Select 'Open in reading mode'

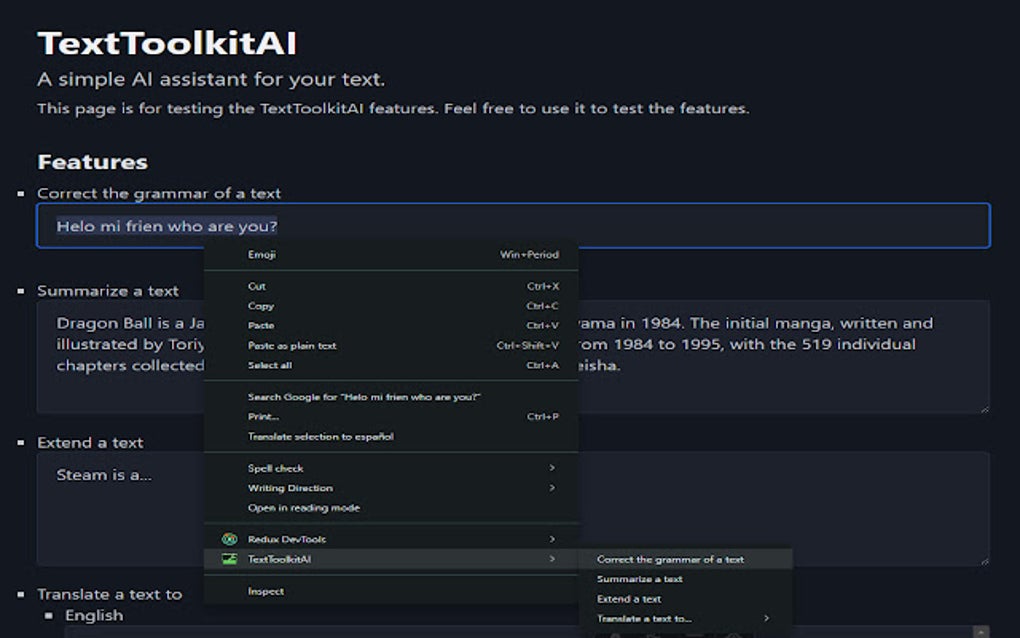(x=303, y=508)
